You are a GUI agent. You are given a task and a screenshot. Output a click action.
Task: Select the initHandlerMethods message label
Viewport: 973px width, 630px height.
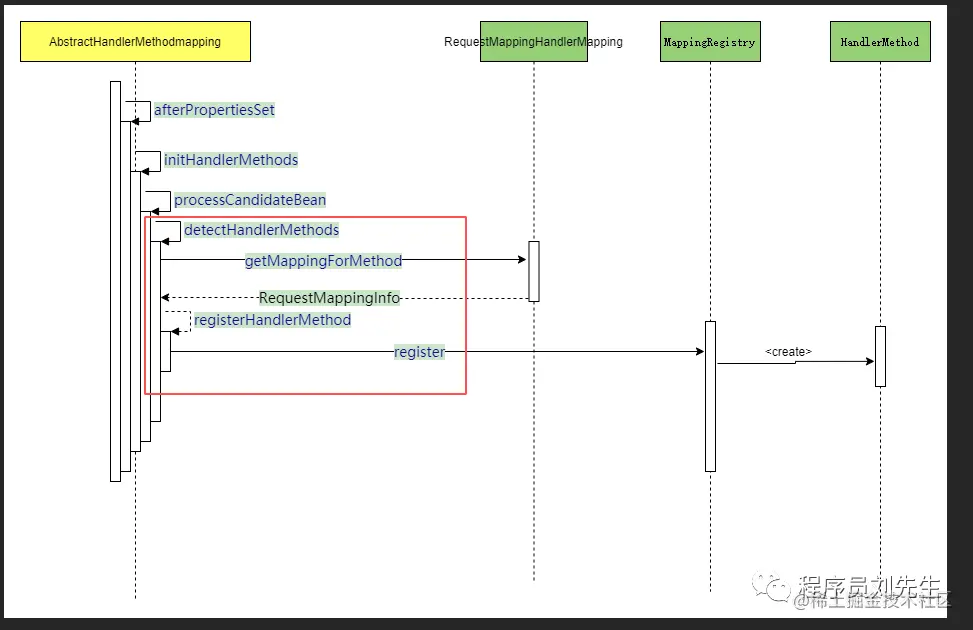(x=231, y=160)
